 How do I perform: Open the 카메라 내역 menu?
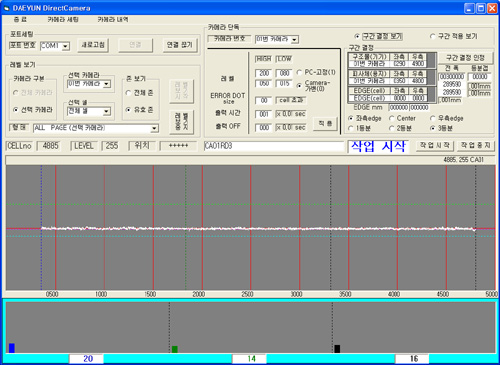click(113, 19)
